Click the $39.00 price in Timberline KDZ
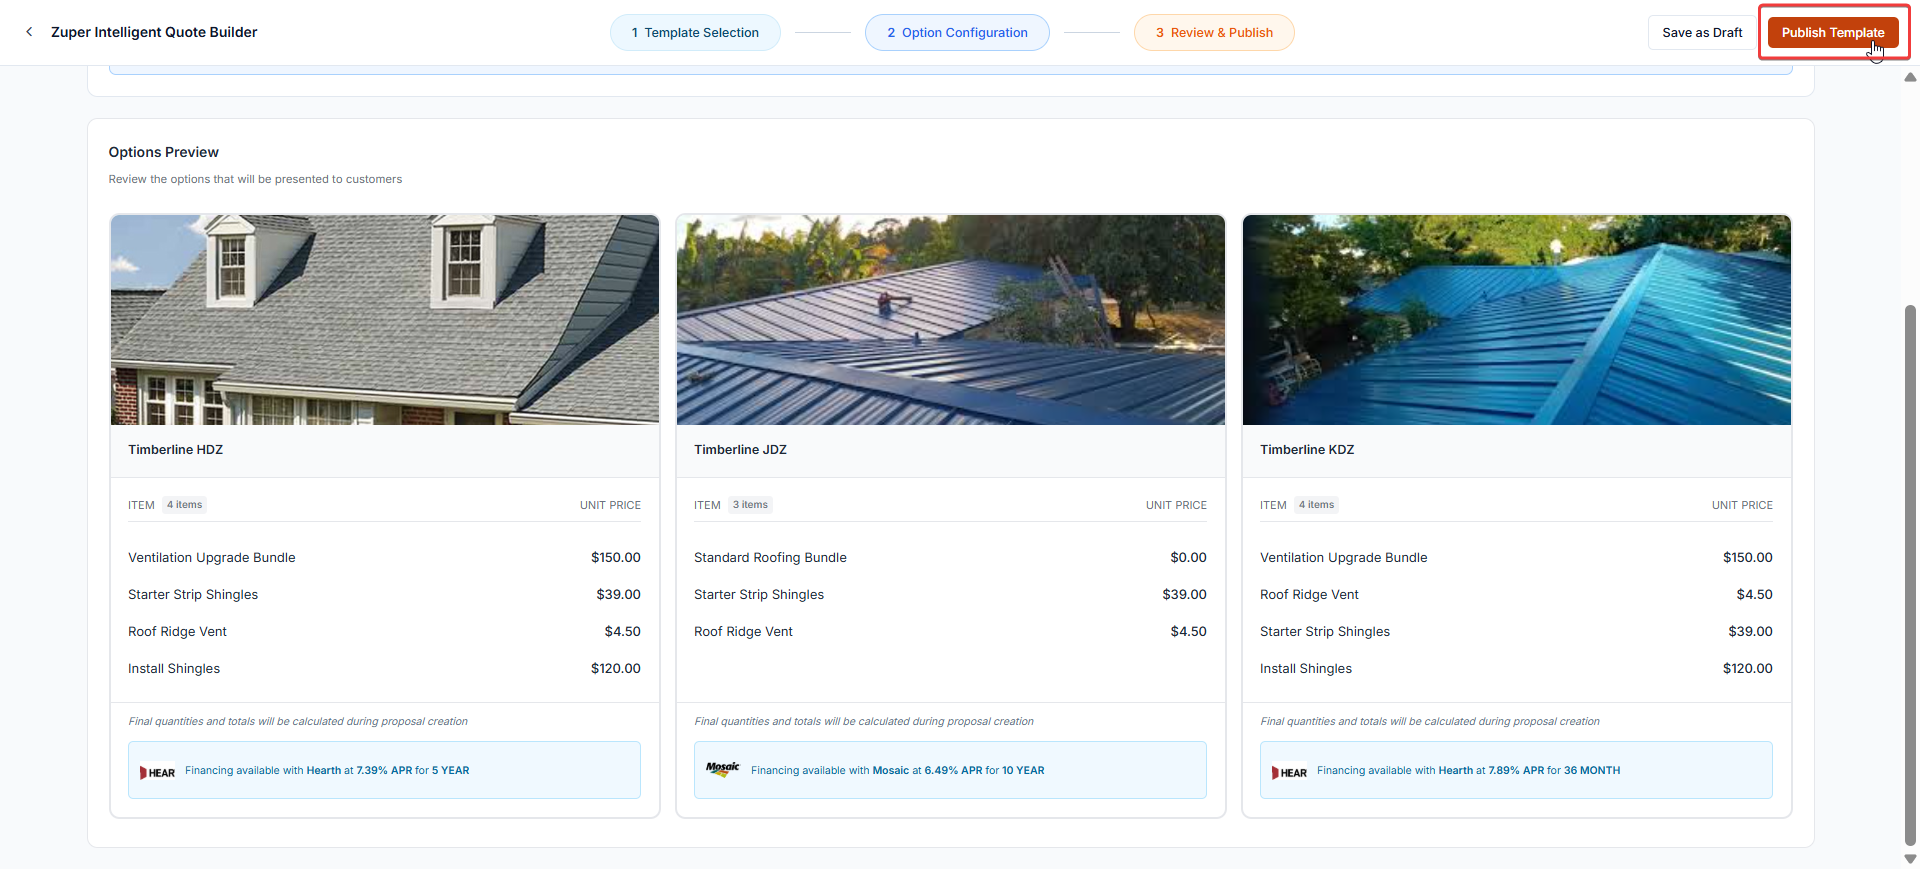This screenshot has width=1920, height=869. tap(1750, 631)
